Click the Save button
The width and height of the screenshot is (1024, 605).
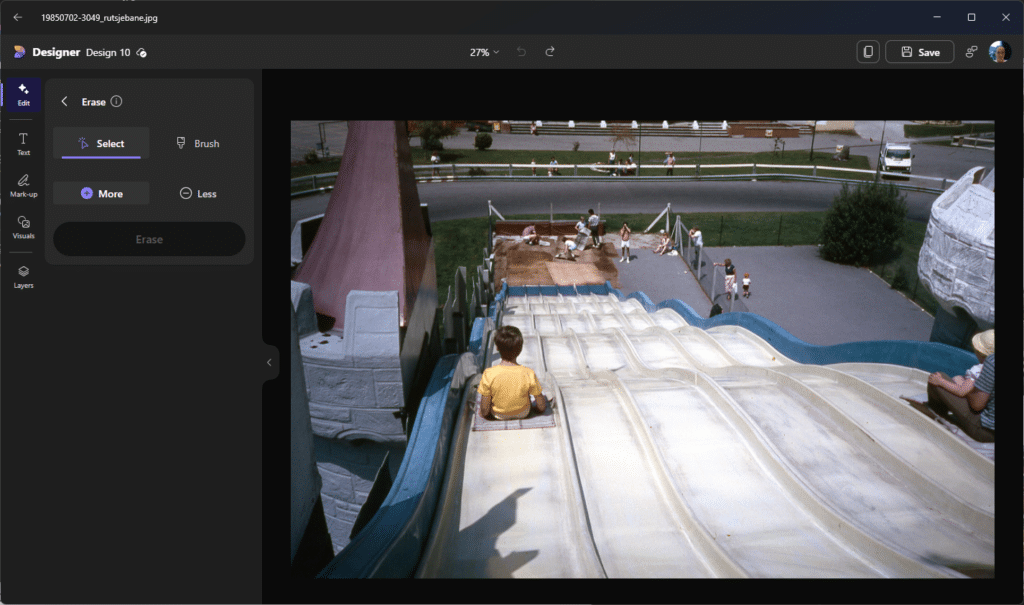coord(919,52)
